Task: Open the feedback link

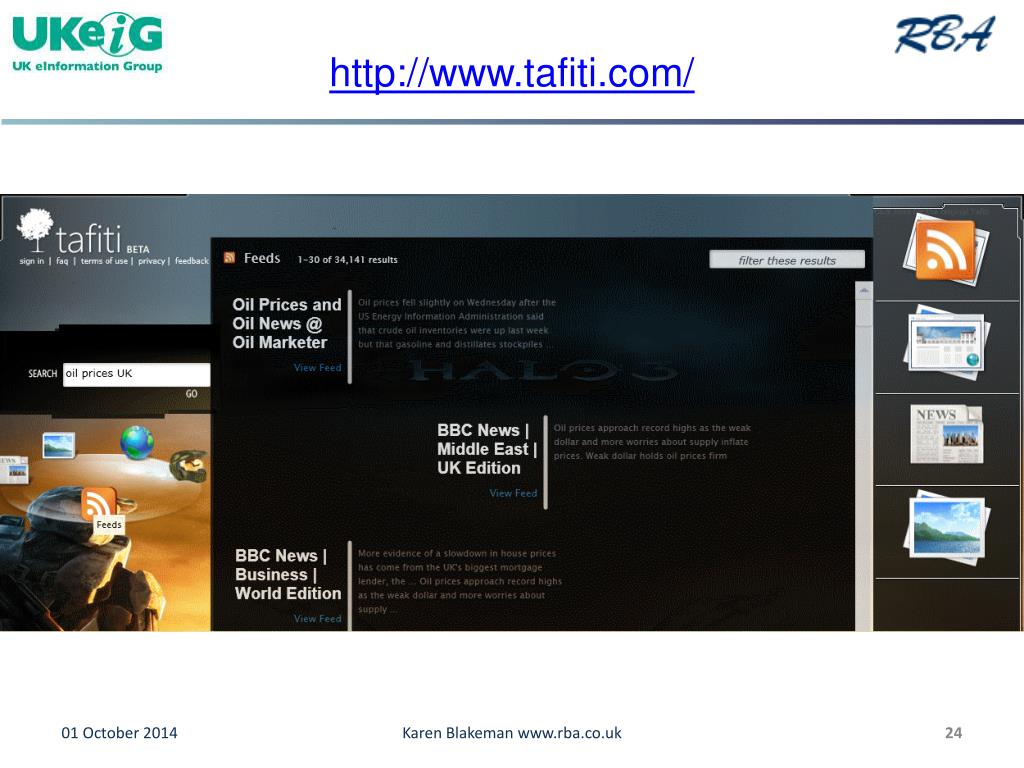Action: click(x=192, y=261)
